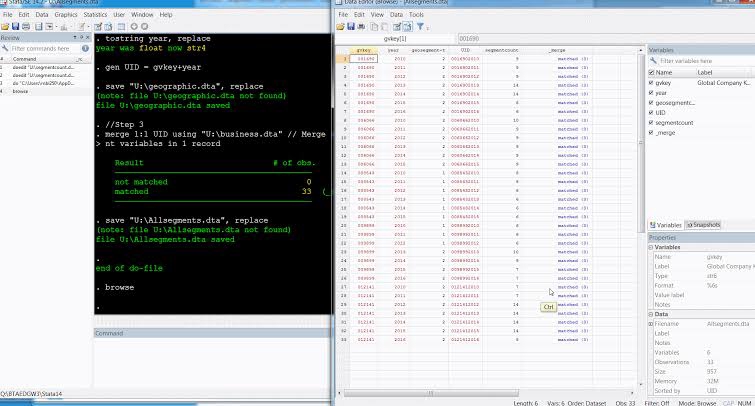
Task: Click the Data Editor vertical scrollbar
Action: pos(641,142)
